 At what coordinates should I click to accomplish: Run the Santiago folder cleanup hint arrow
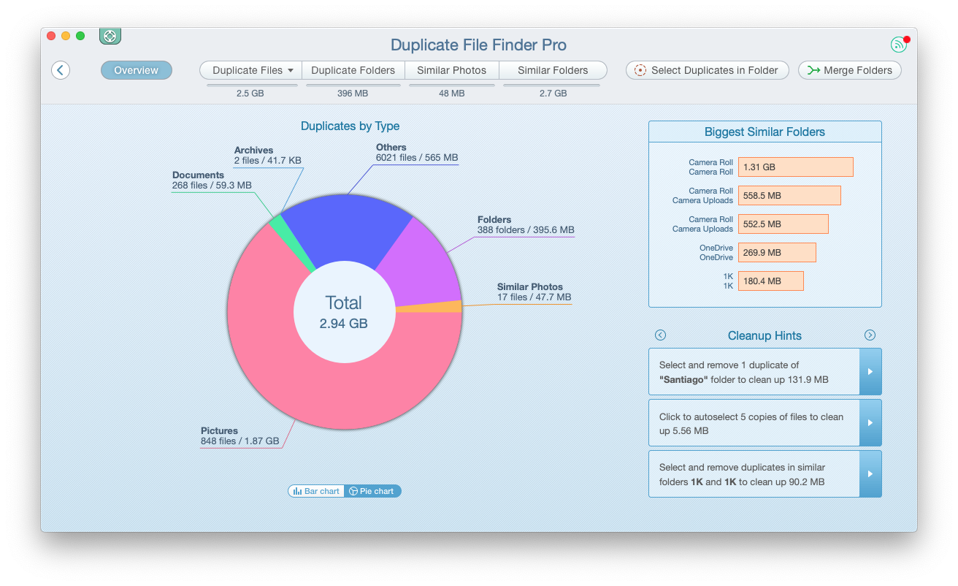(870, 372)
